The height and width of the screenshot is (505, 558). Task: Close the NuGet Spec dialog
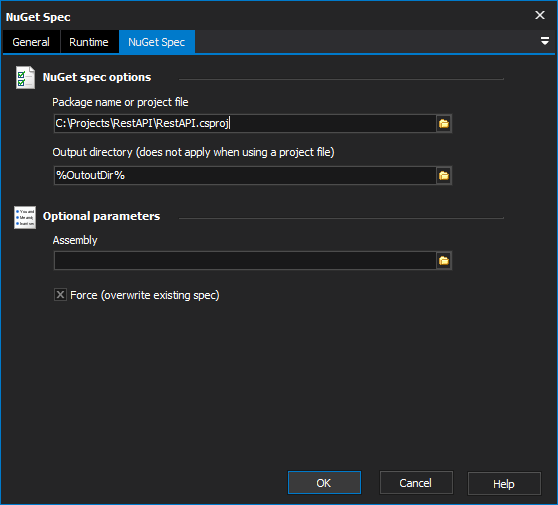tap(540, 15)
